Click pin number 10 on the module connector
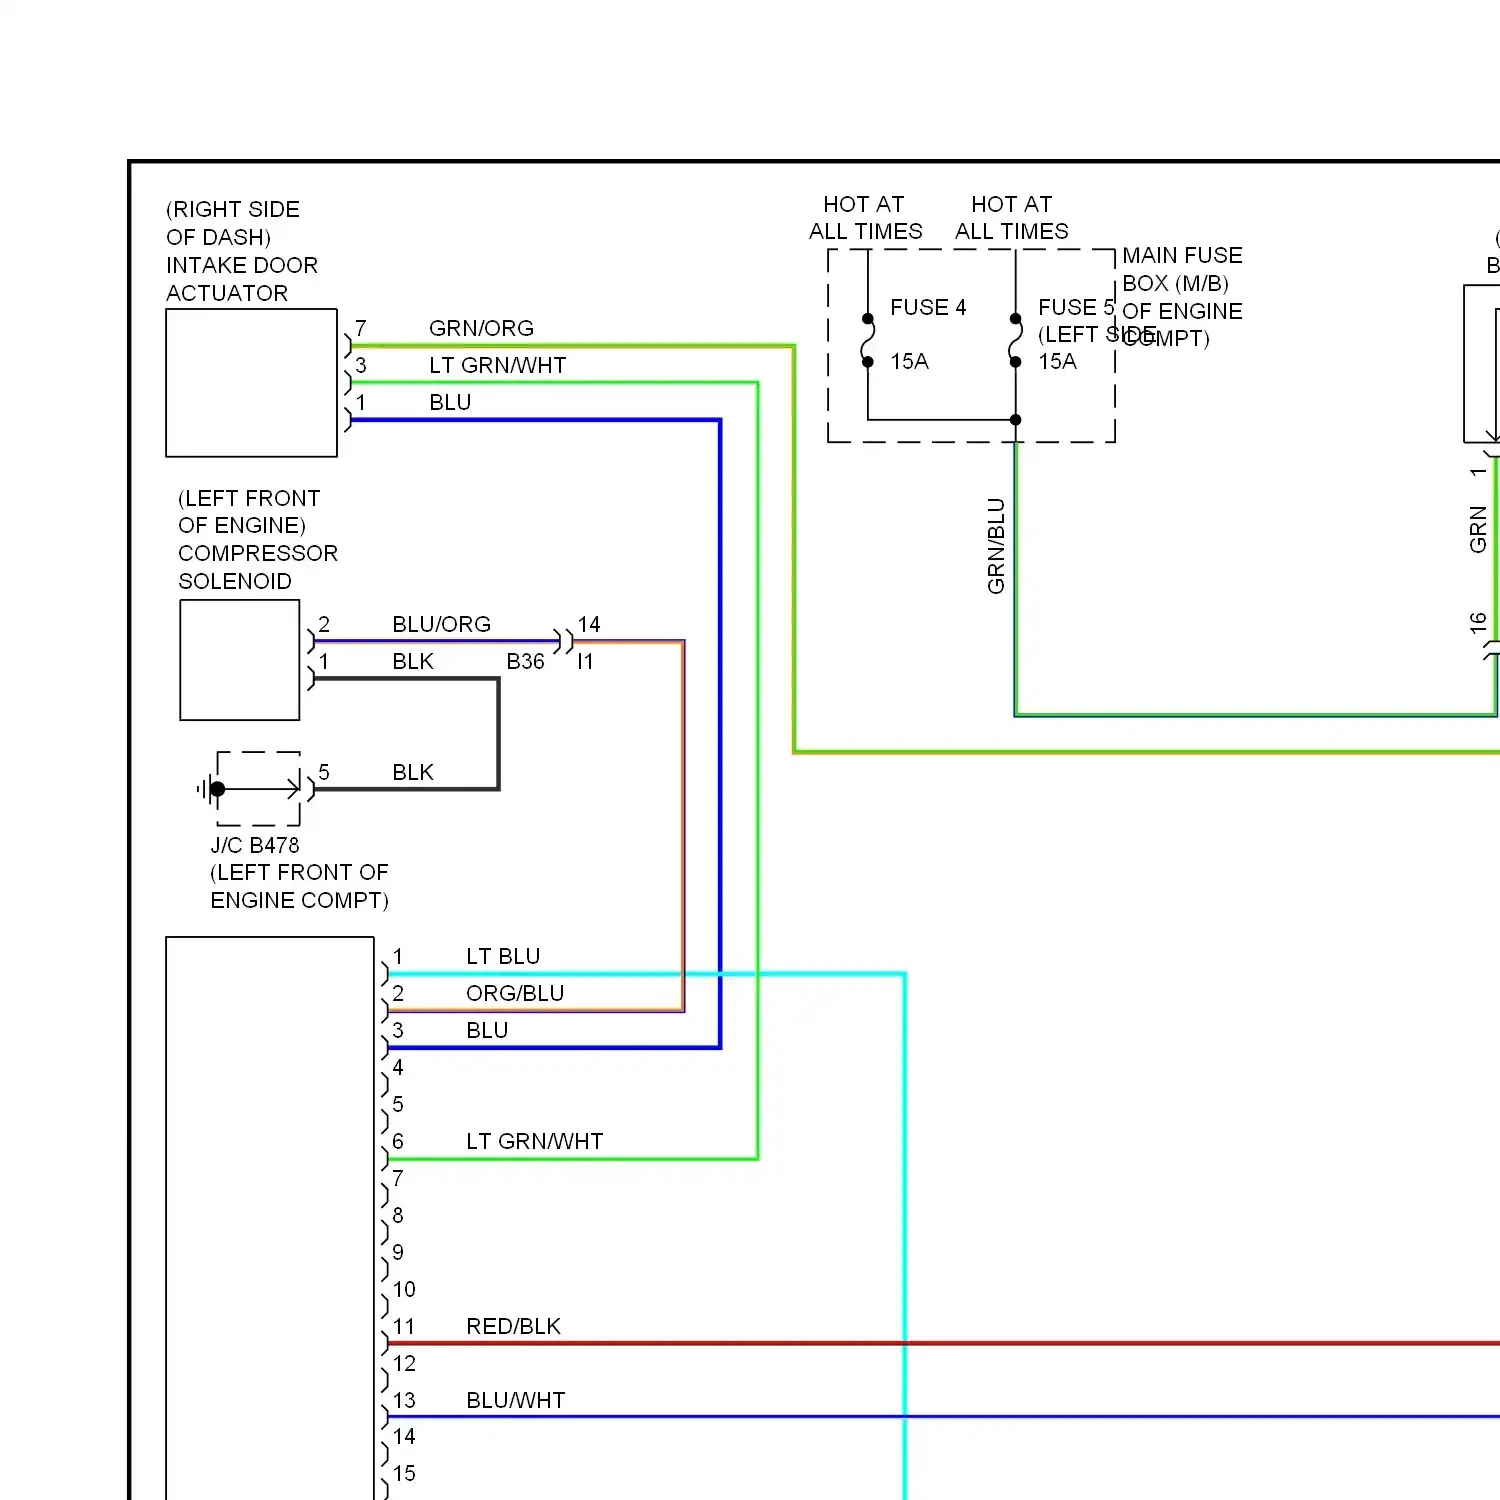 (x=404, y=1289)
